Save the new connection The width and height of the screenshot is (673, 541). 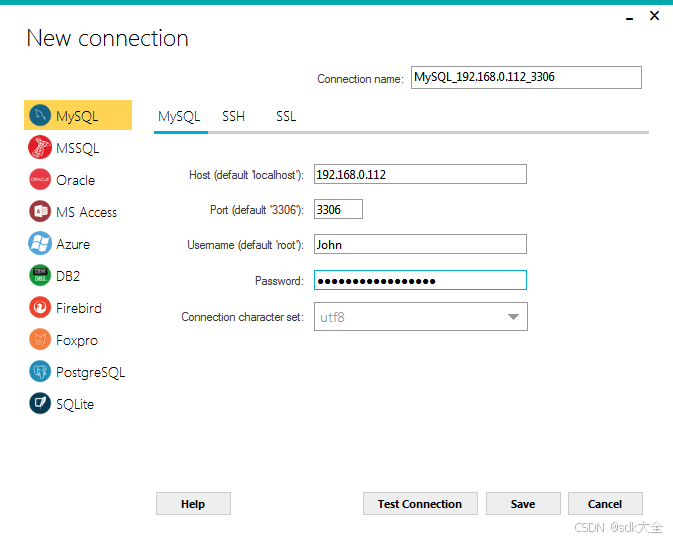(x=523, y=504)
